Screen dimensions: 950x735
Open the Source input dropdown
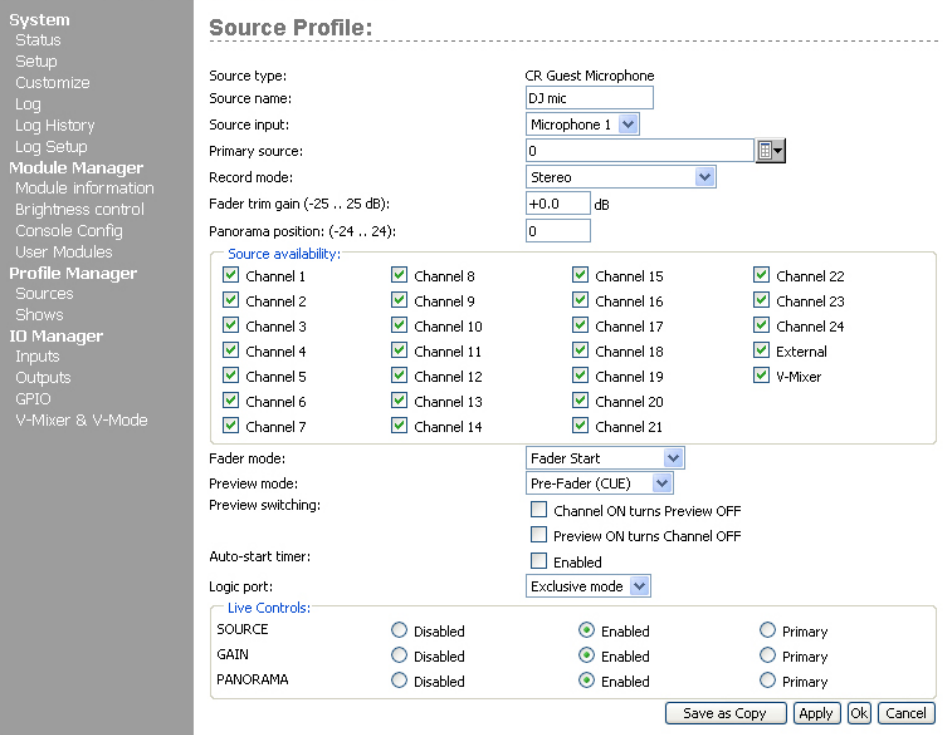pos(628,124)
